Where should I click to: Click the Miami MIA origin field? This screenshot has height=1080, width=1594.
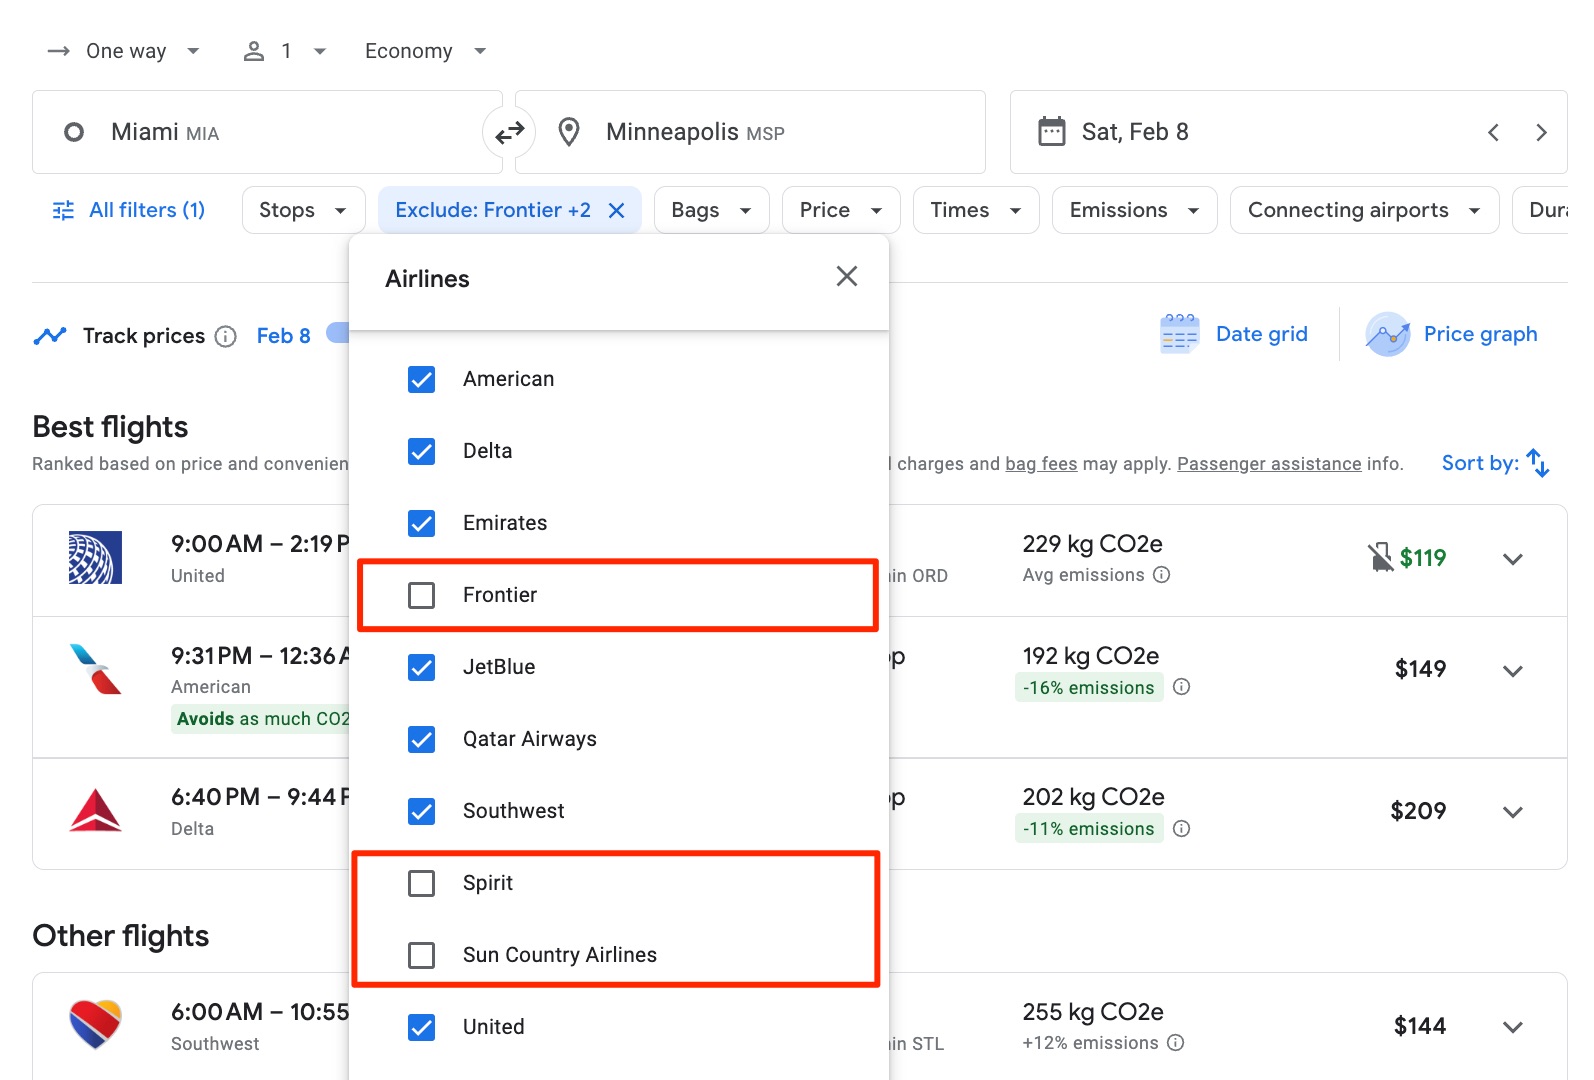[x=267, y=132]
